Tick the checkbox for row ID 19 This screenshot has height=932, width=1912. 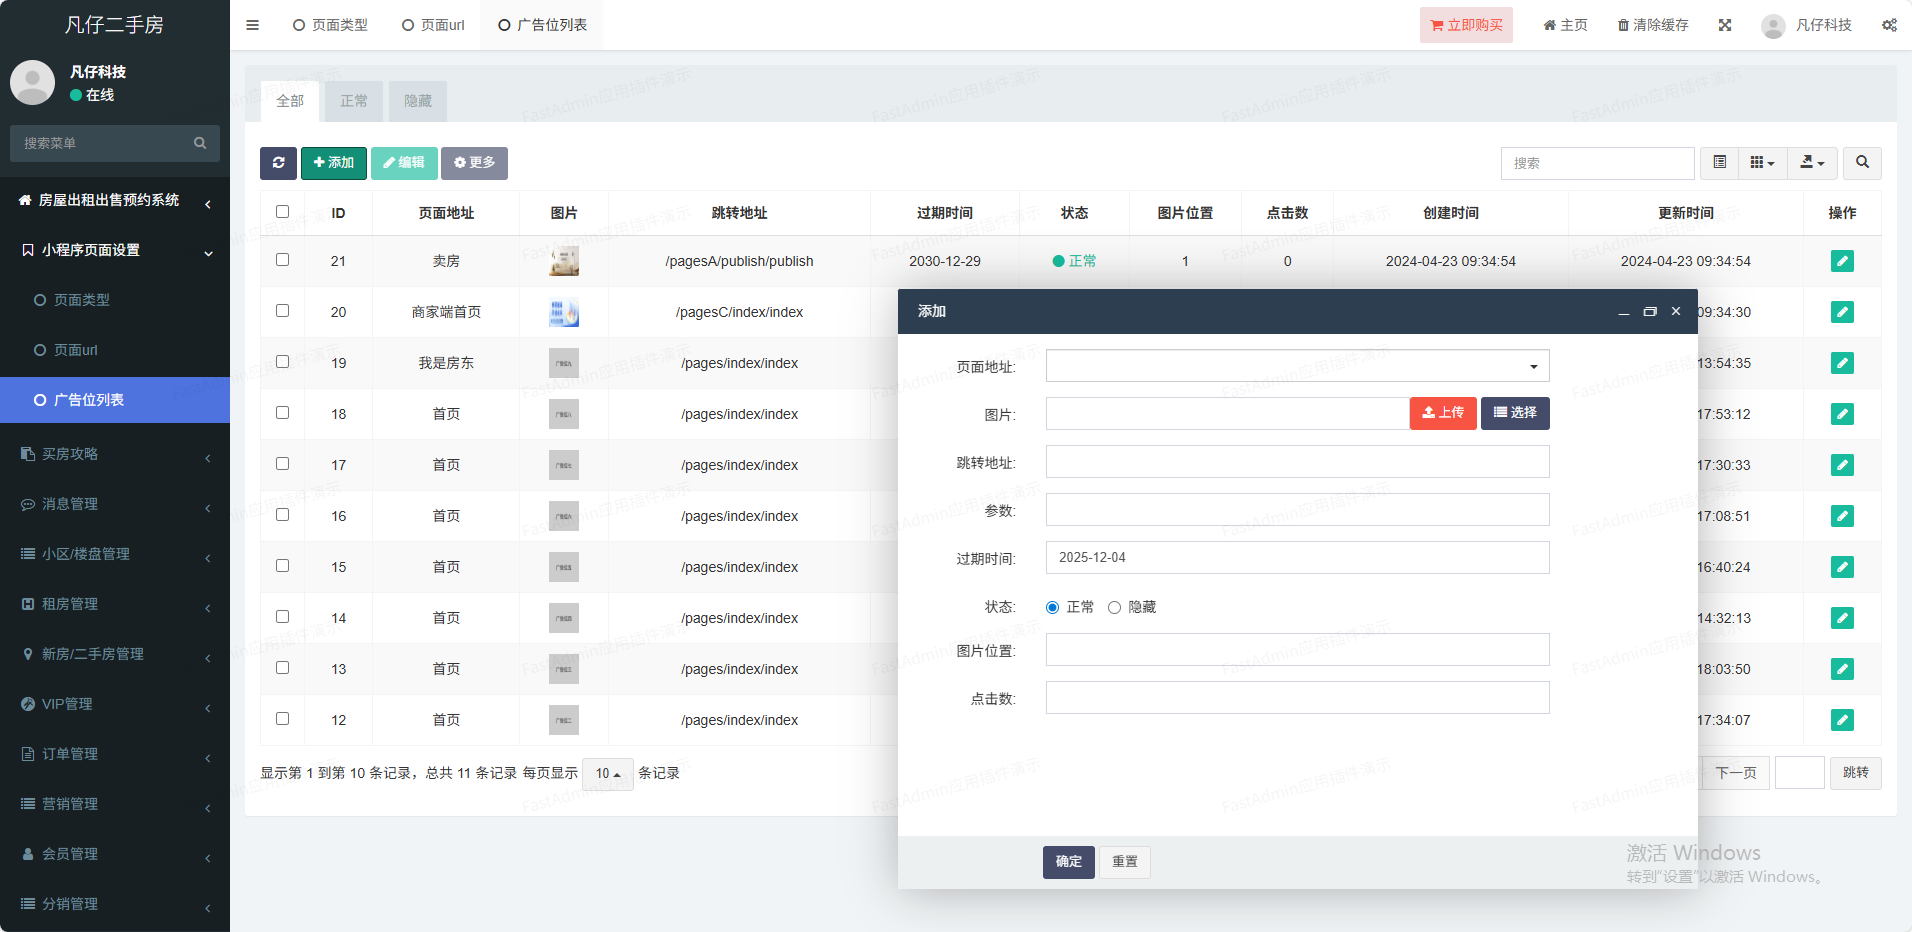pos(283,362)
